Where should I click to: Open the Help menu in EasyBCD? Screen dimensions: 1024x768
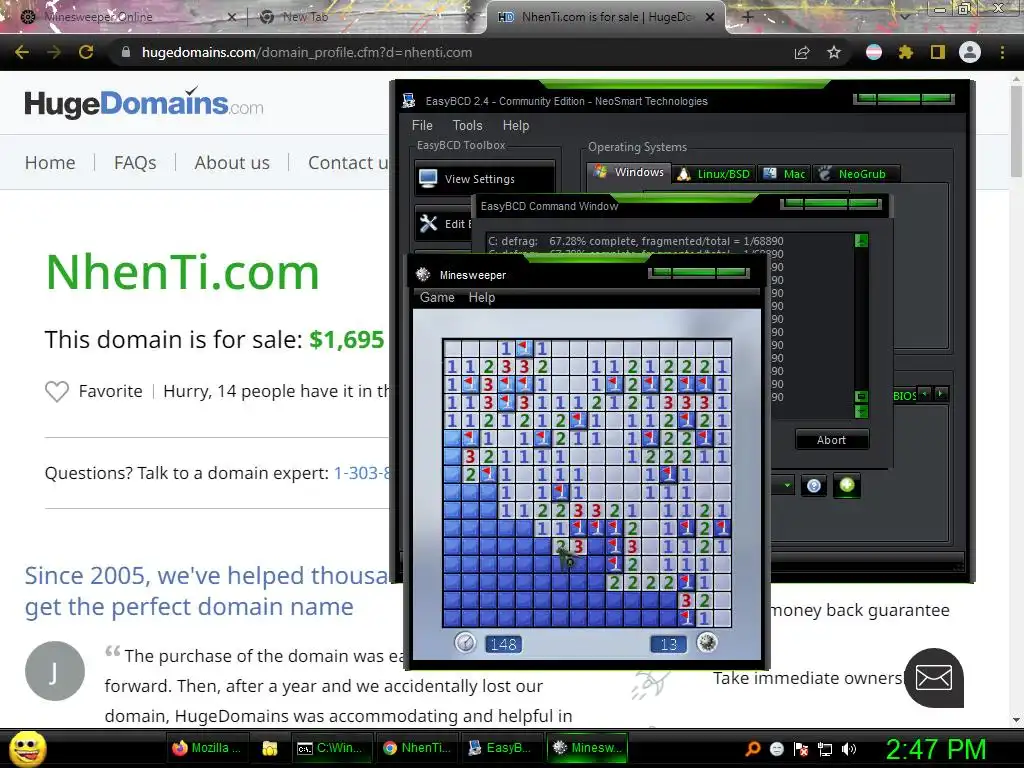click(516, 125)
